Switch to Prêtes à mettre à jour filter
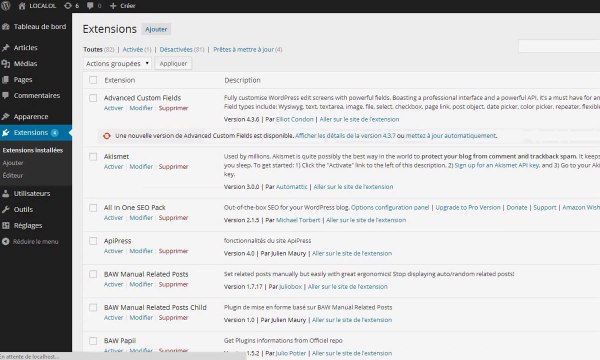Image resolution: width=600 pixels, height=360 pixels. tap(243, 49)
